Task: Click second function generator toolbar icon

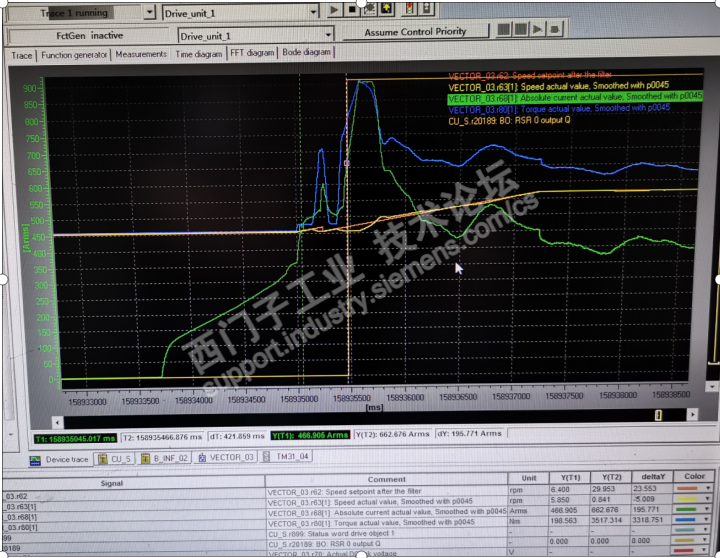Action: [520, 30]
